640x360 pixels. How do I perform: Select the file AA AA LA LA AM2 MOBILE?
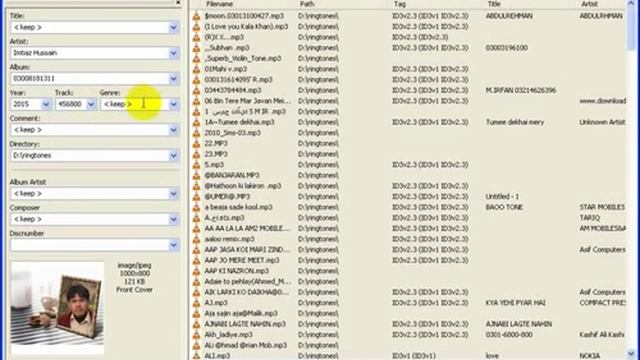pos(247,228)
